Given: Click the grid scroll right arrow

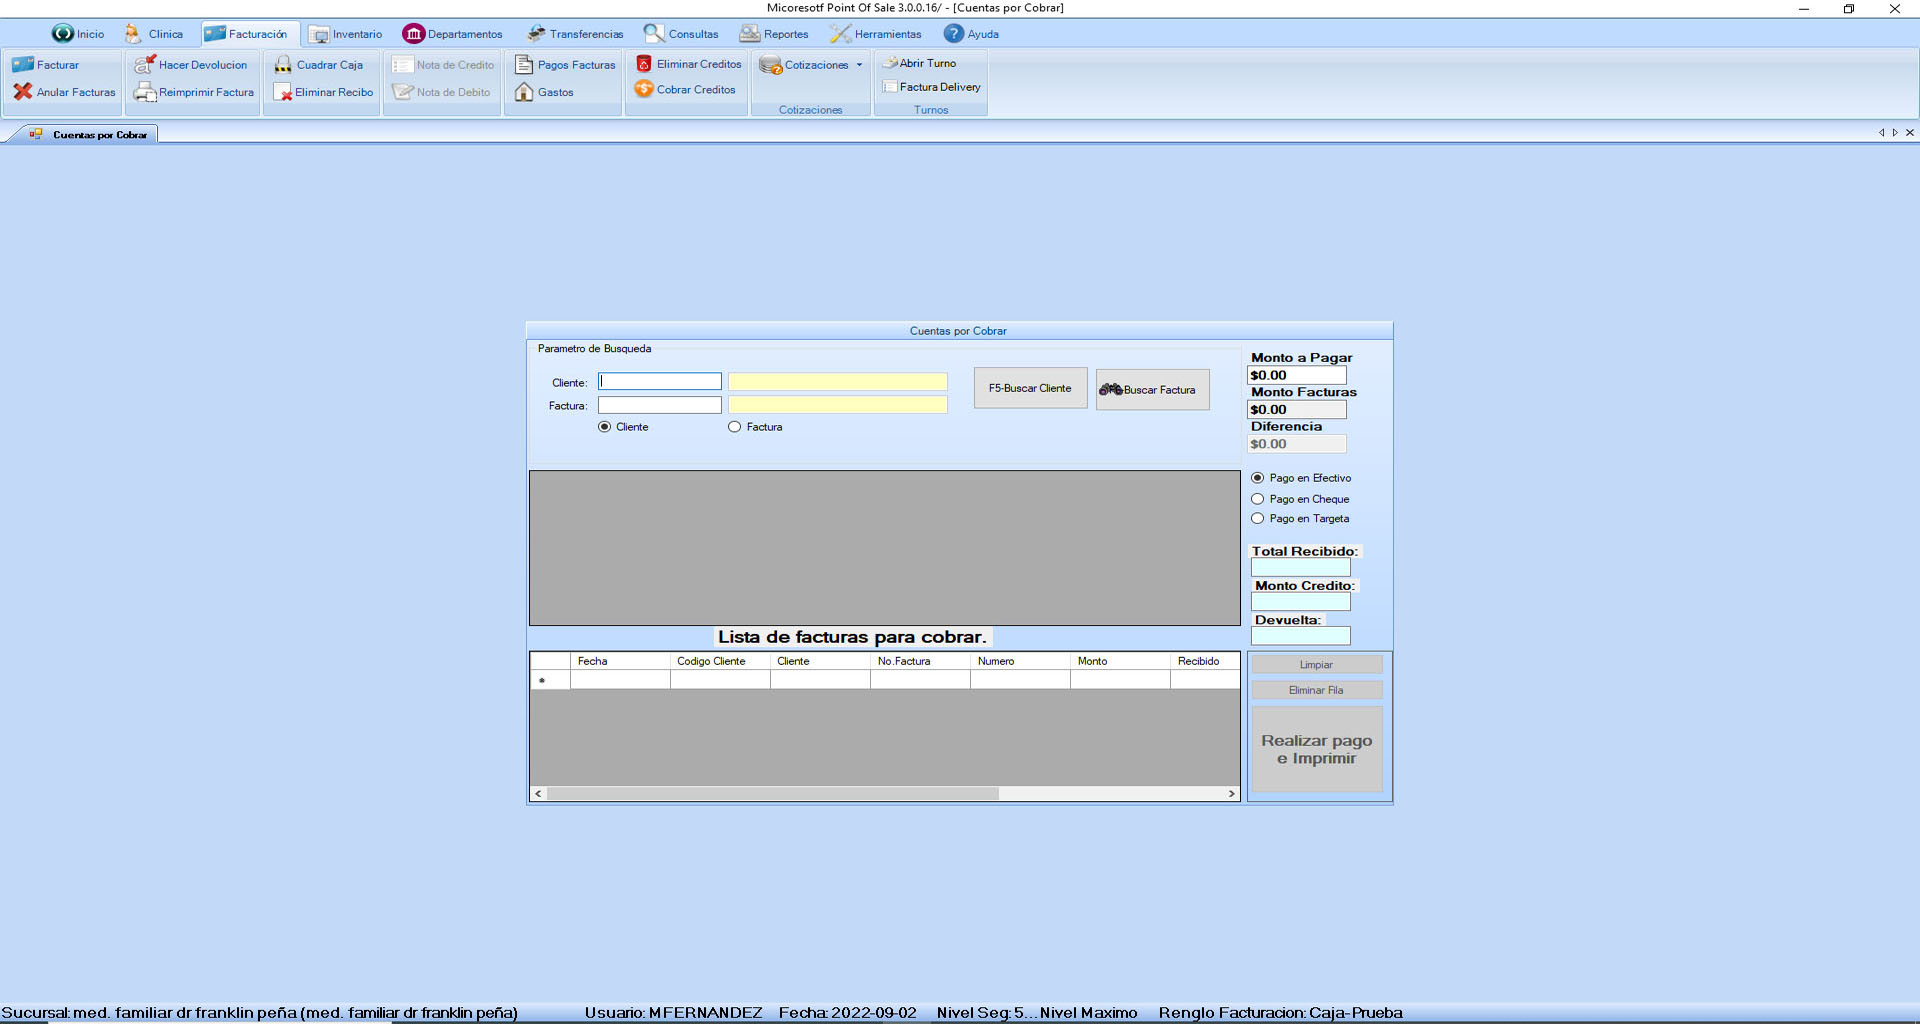Looking at the screenshot, I should tap(1232, 793).
